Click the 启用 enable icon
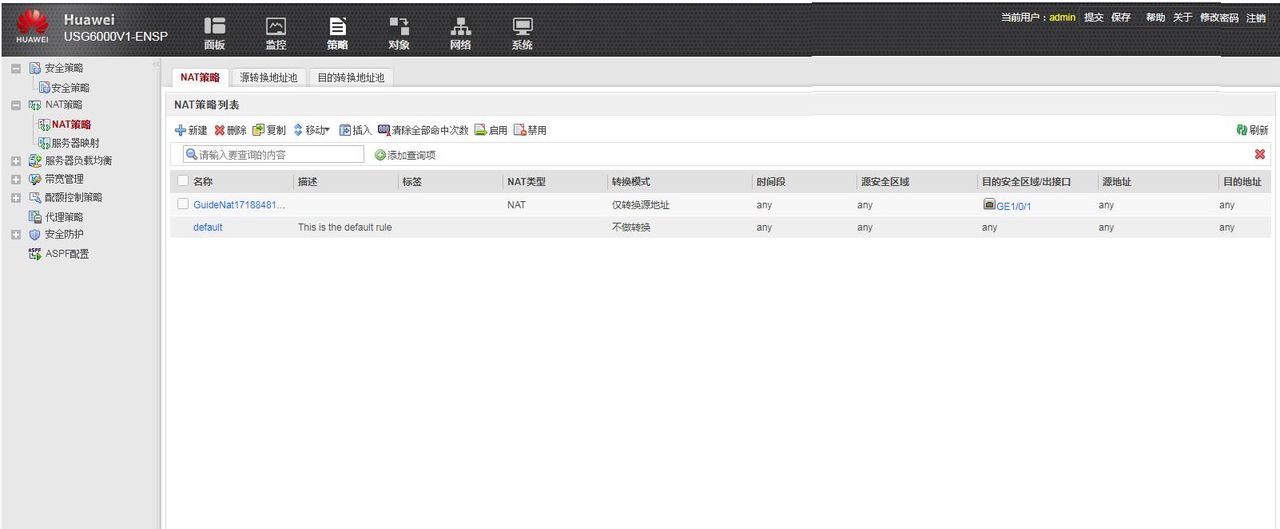The image size is (1280, 529). click(x=480, y=130)
